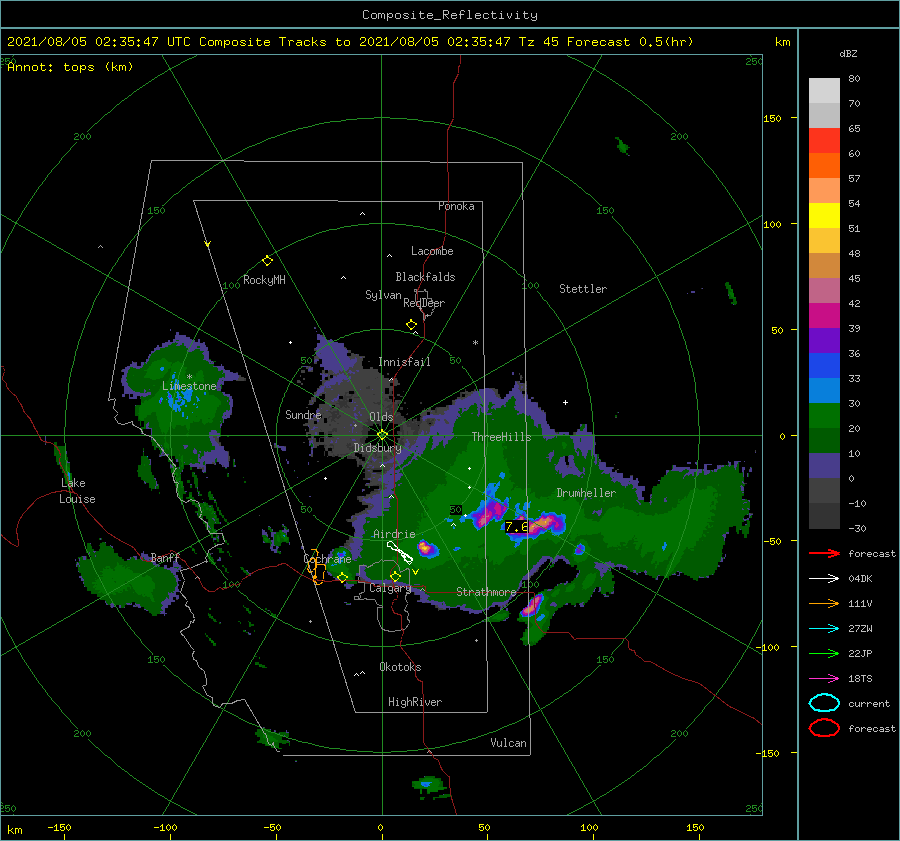
Task: Click the 7.6 storm top annotation
Action: click(x=517, y=526)
